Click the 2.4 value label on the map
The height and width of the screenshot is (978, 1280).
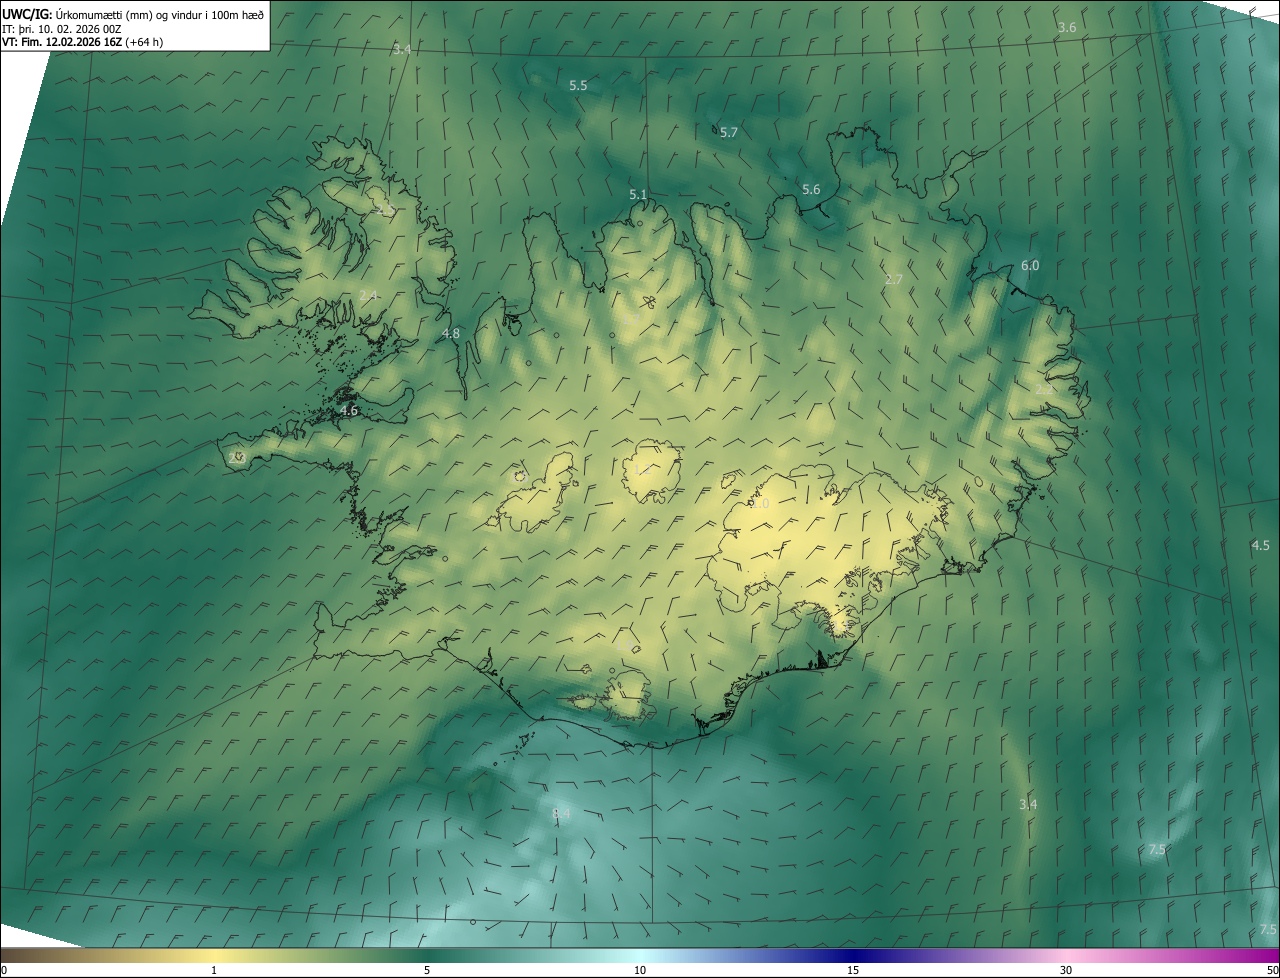coord(368,296)
